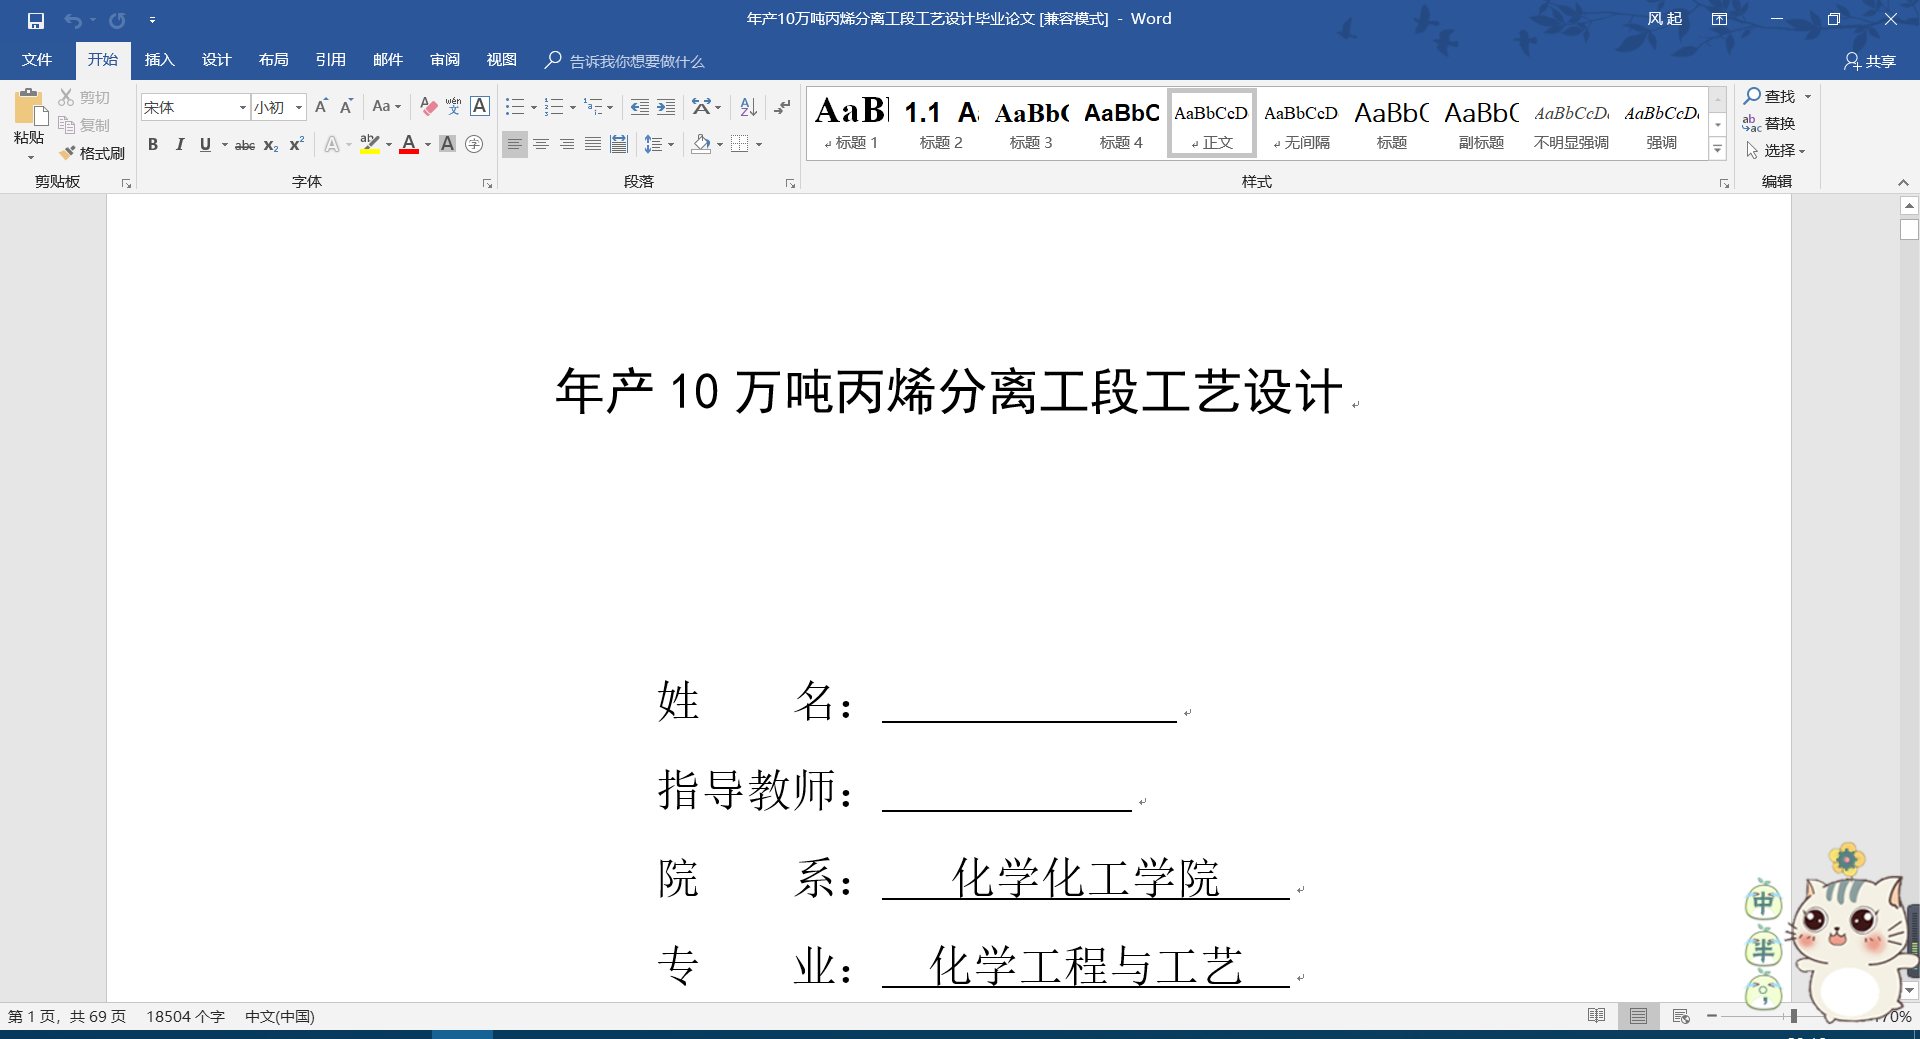
Task: Expand the line spacing options dropdown
Action: click(670, 144)
